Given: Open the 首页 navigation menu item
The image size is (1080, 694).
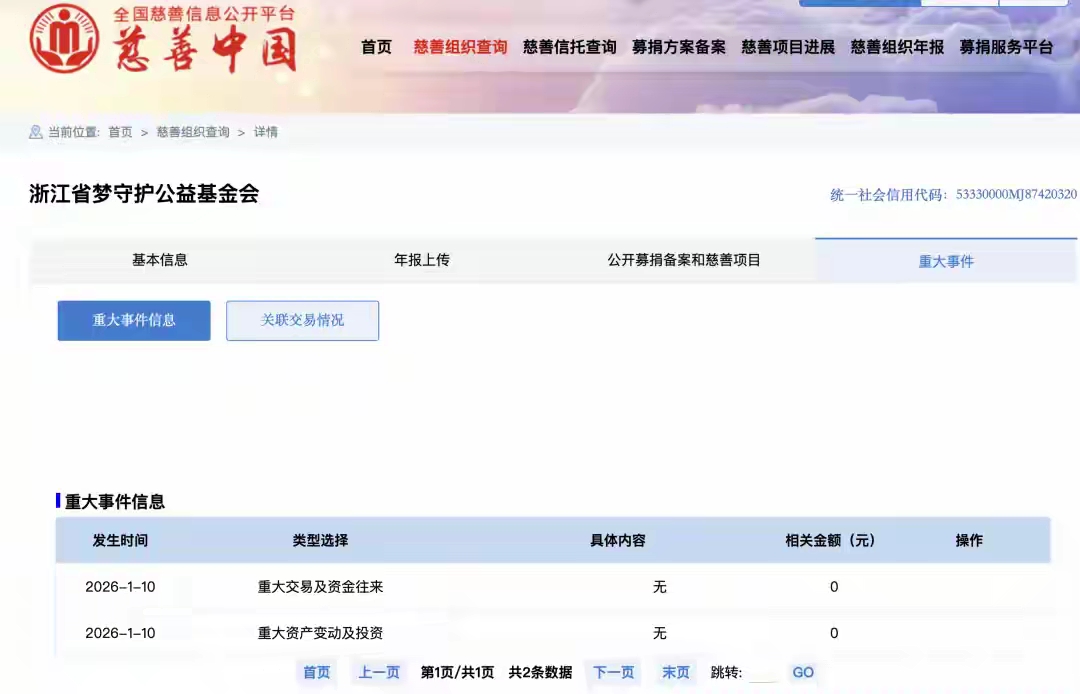Looking at the screenshot, I should click(x=375, y=46).
